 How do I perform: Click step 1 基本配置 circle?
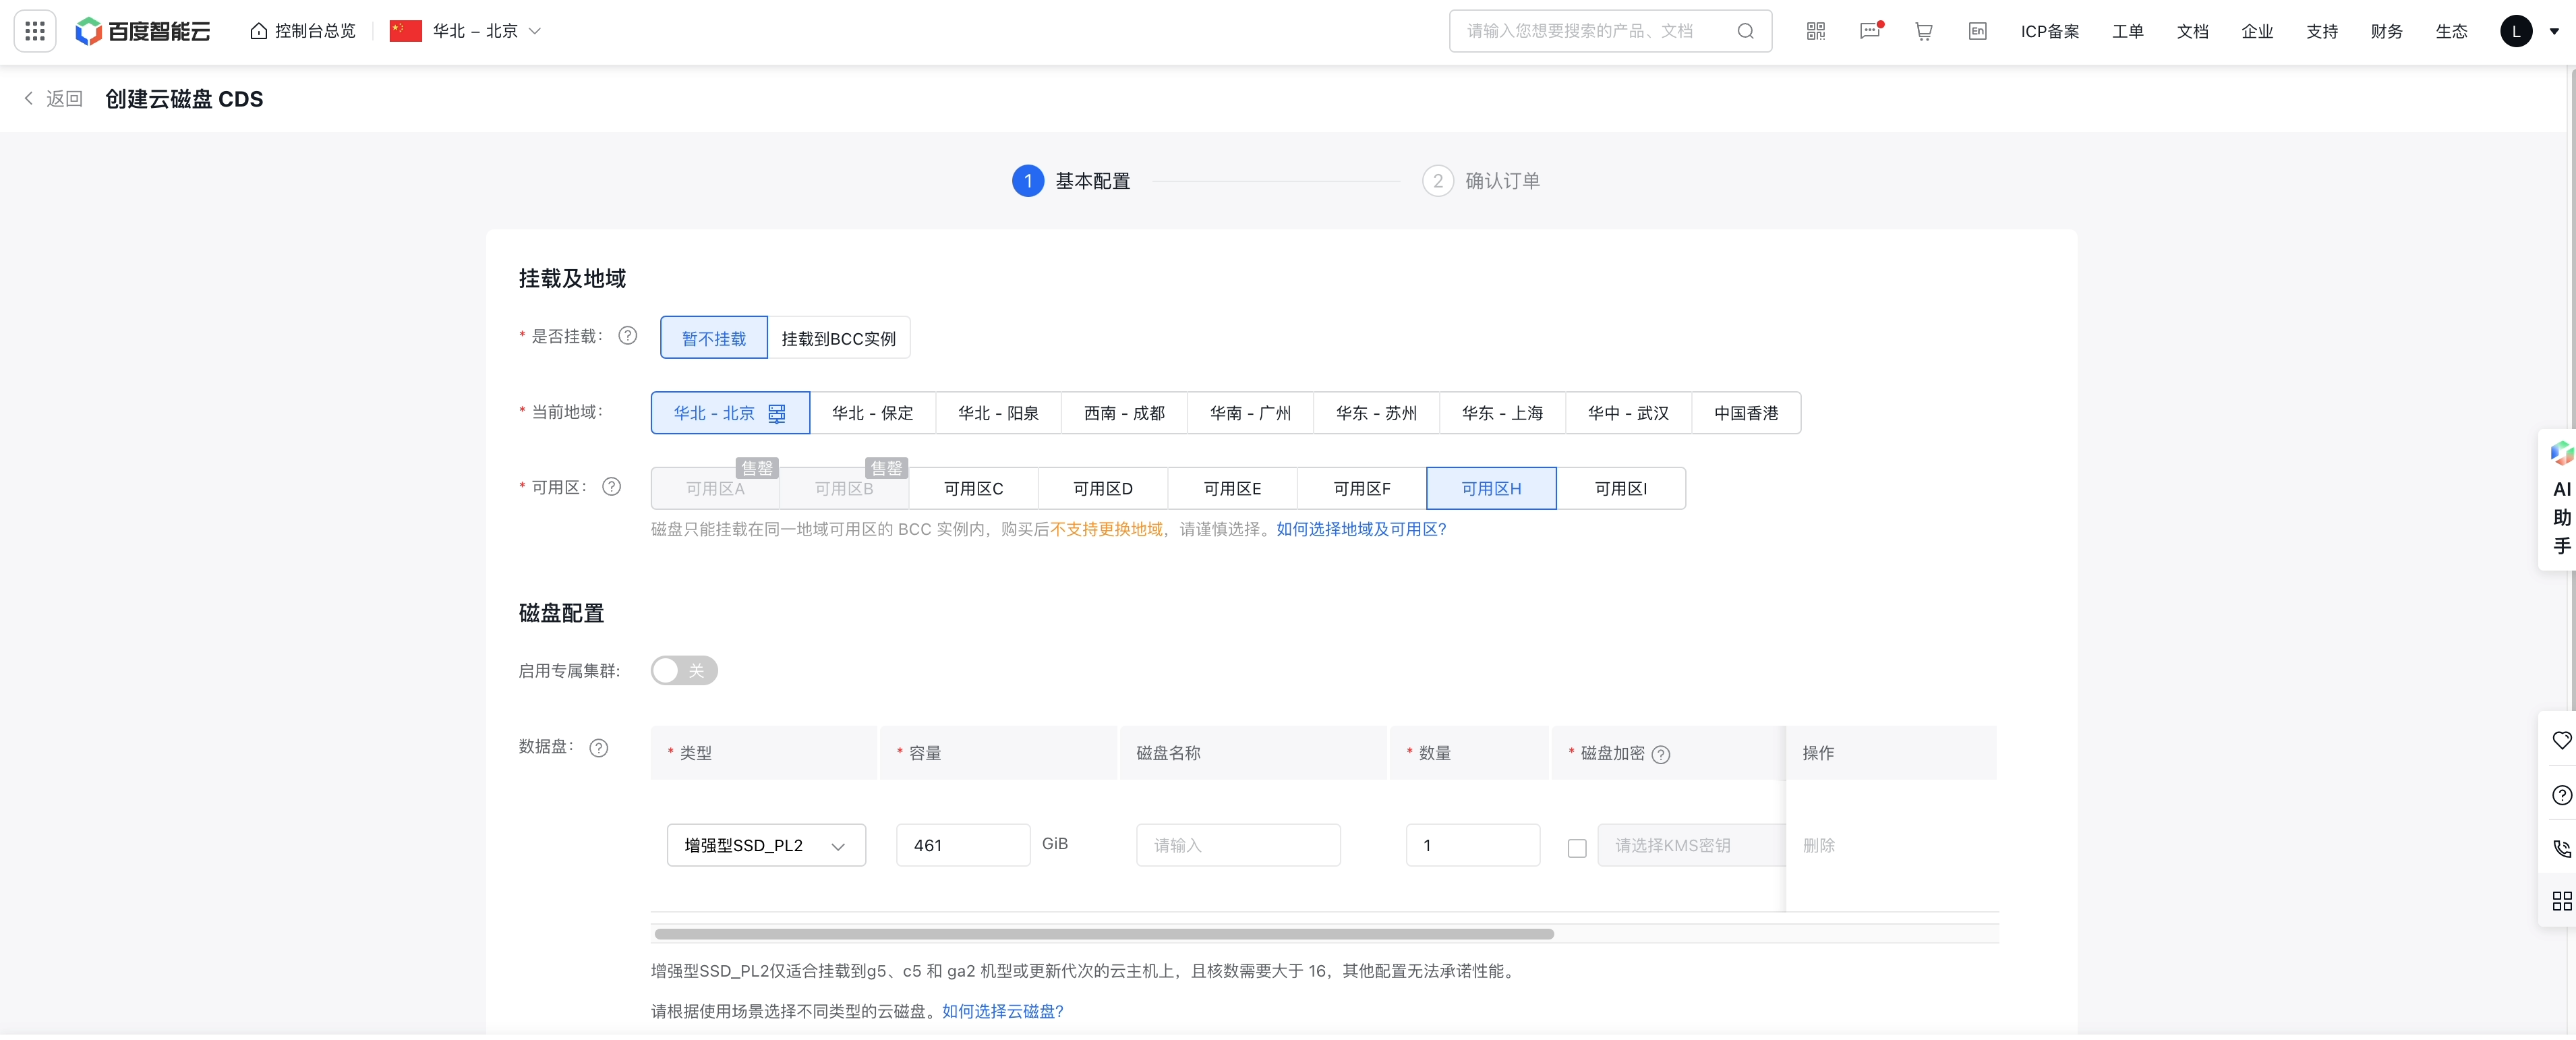pos(1027,181)
